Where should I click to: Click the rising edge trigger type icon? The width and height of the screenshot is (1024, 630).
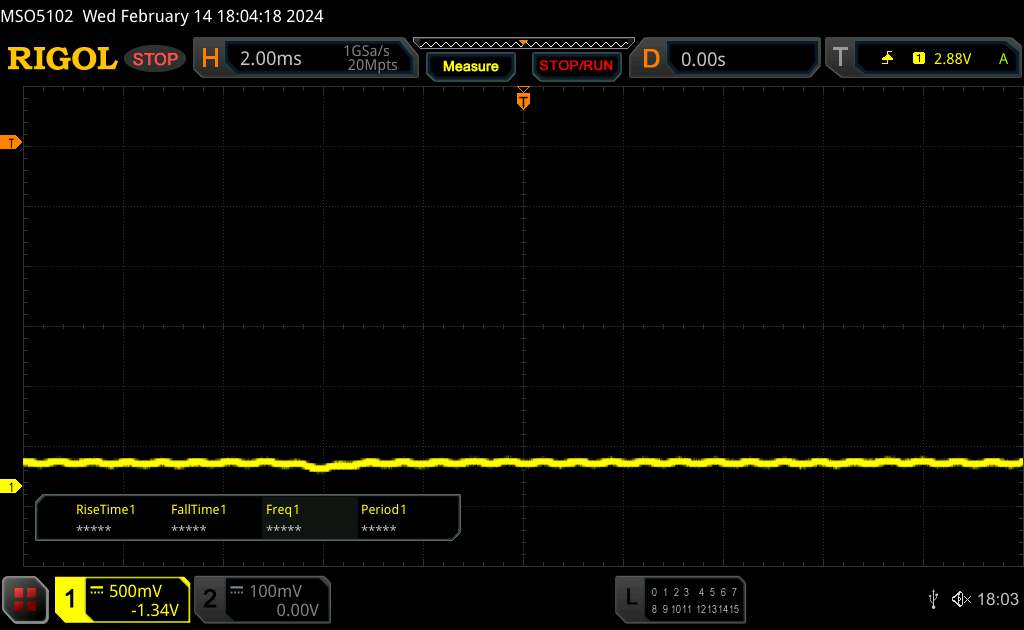(887, 59)
